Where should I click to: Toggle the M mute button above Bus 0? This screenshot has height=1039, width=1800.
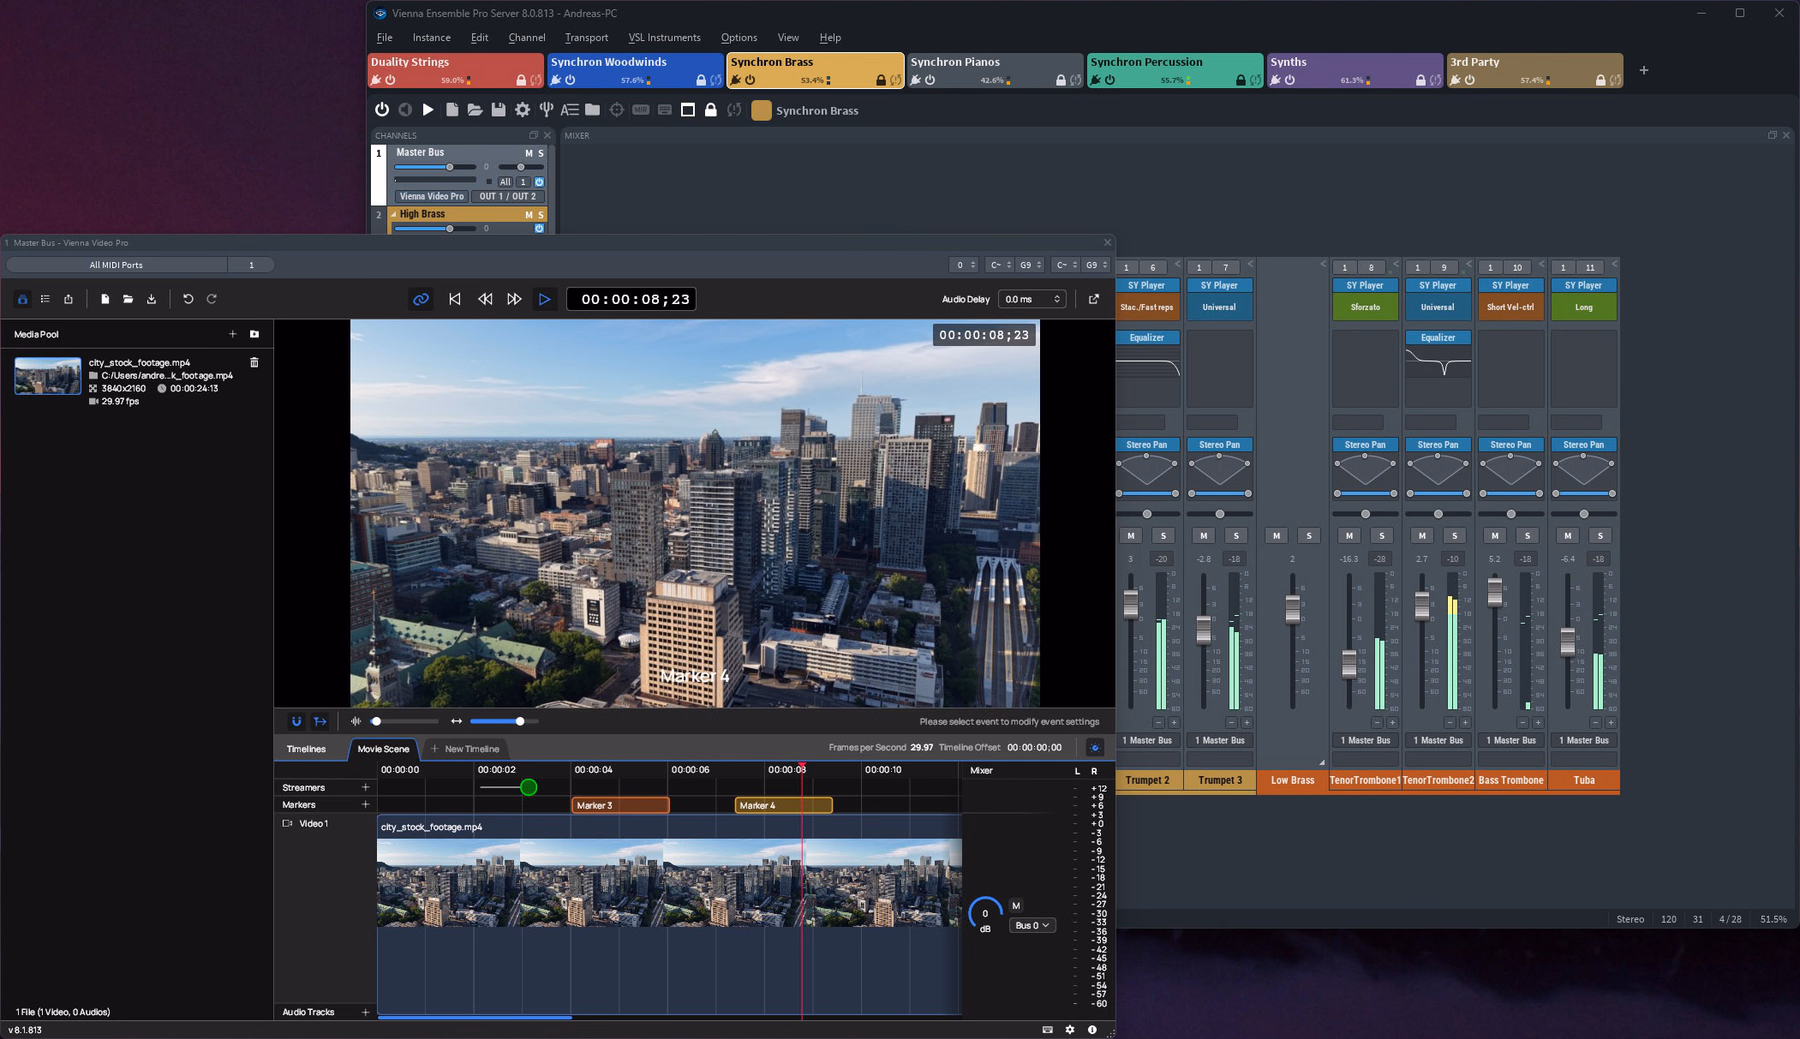point(1016,906)
